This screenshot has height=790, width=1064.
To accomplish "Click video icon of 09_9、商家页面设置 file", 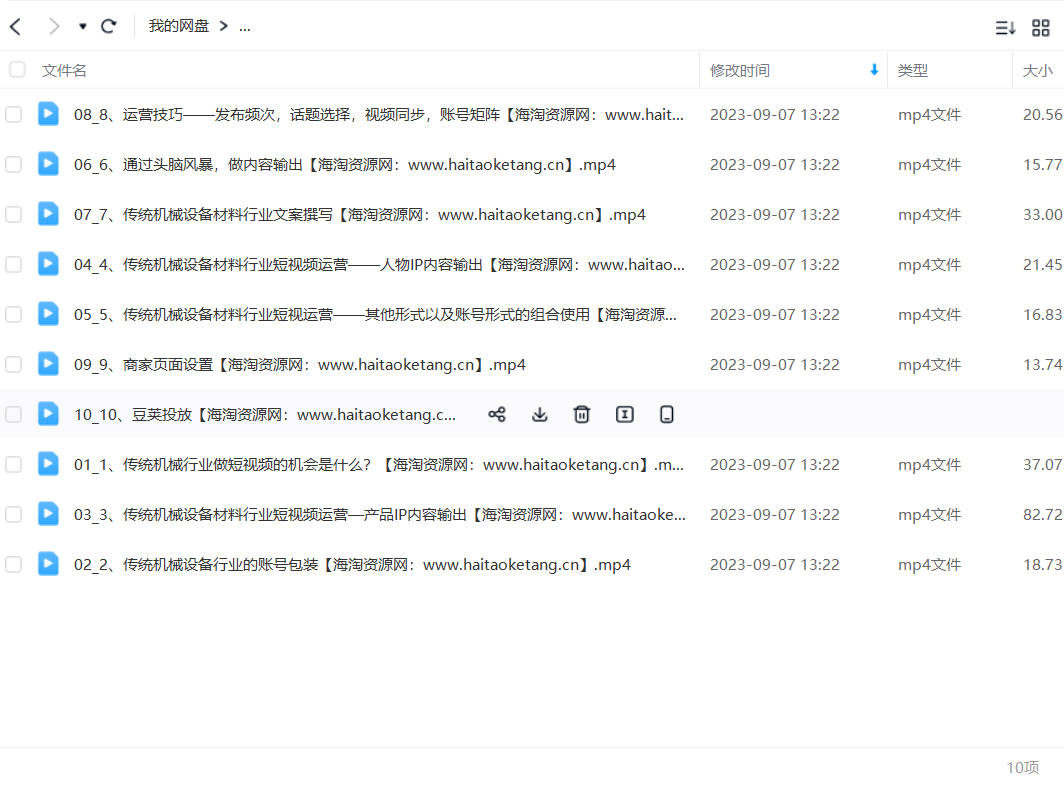I will tap(48, 364).
